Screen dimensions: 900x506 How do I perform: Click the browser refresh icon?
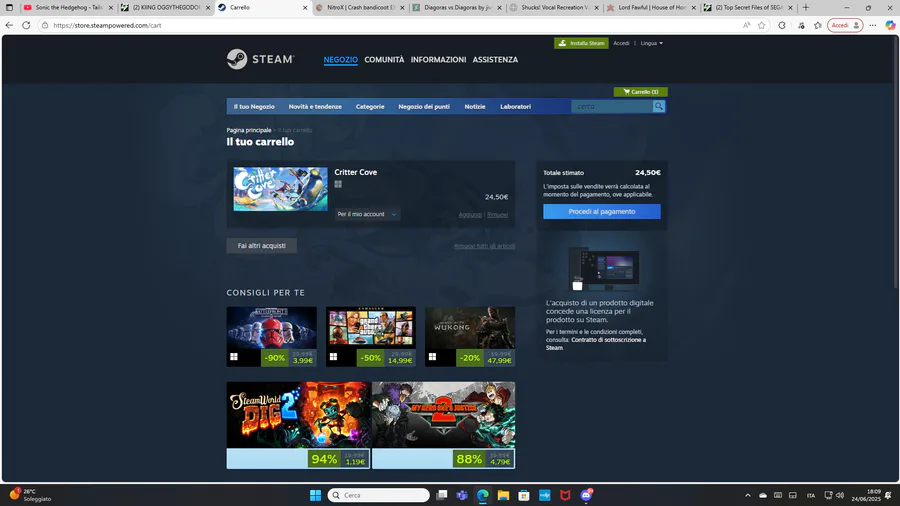[26, 25]
